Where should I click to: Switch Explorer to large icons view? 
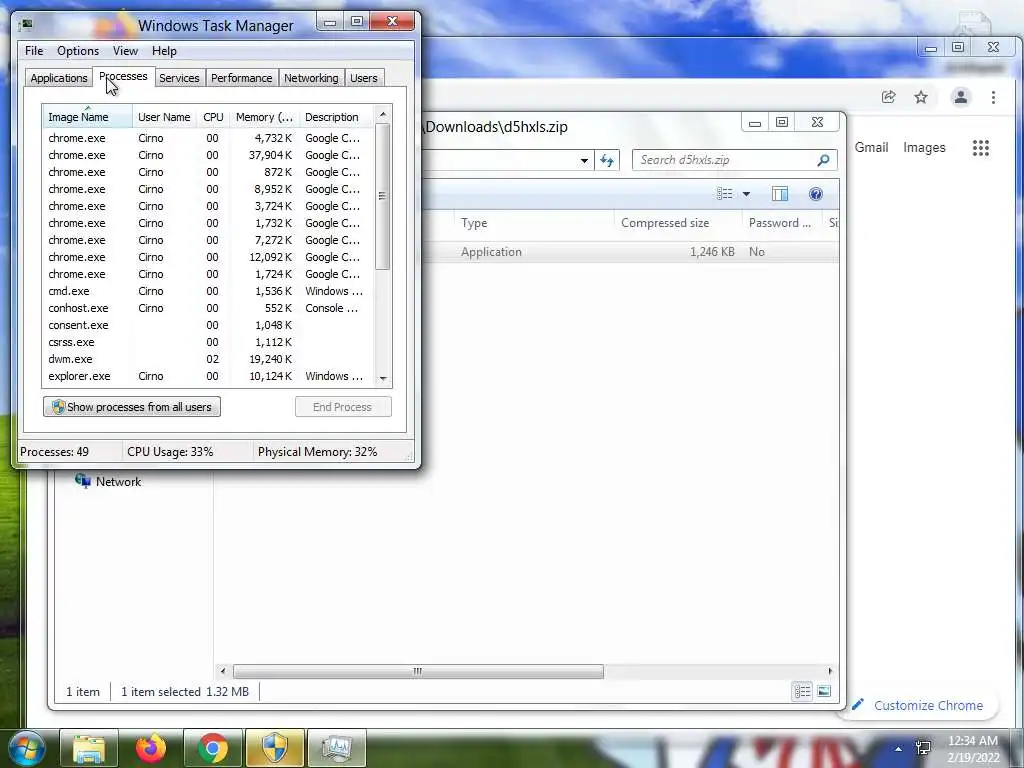click(824, 691)
